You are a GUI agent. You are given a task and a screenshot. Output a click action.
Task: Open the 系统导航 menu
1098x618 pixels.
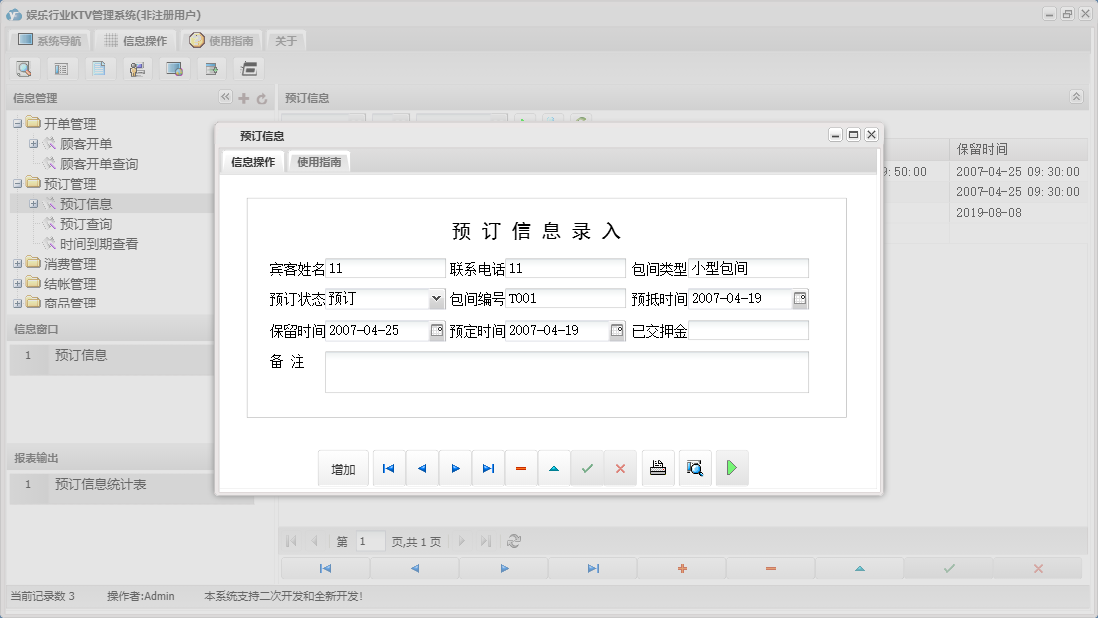coord(48,40)
